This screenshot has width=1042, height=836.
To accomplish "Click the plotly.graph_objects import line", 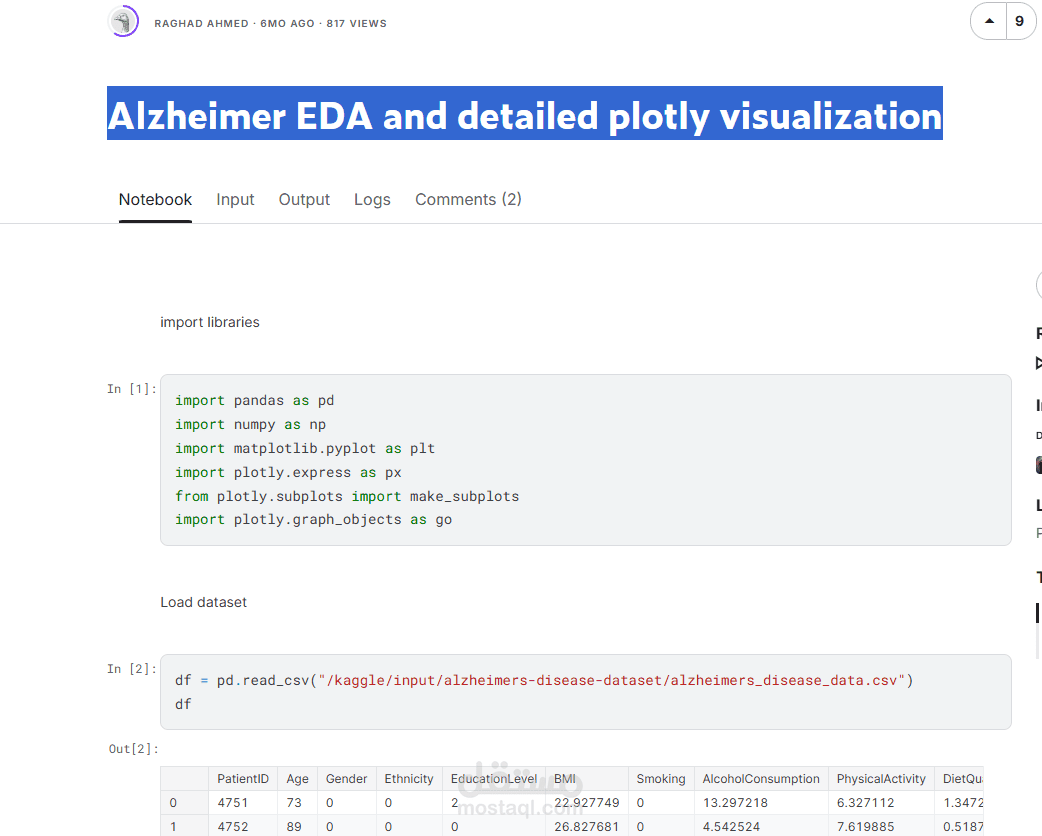I will pyautogui.click(x=314, y=520).
